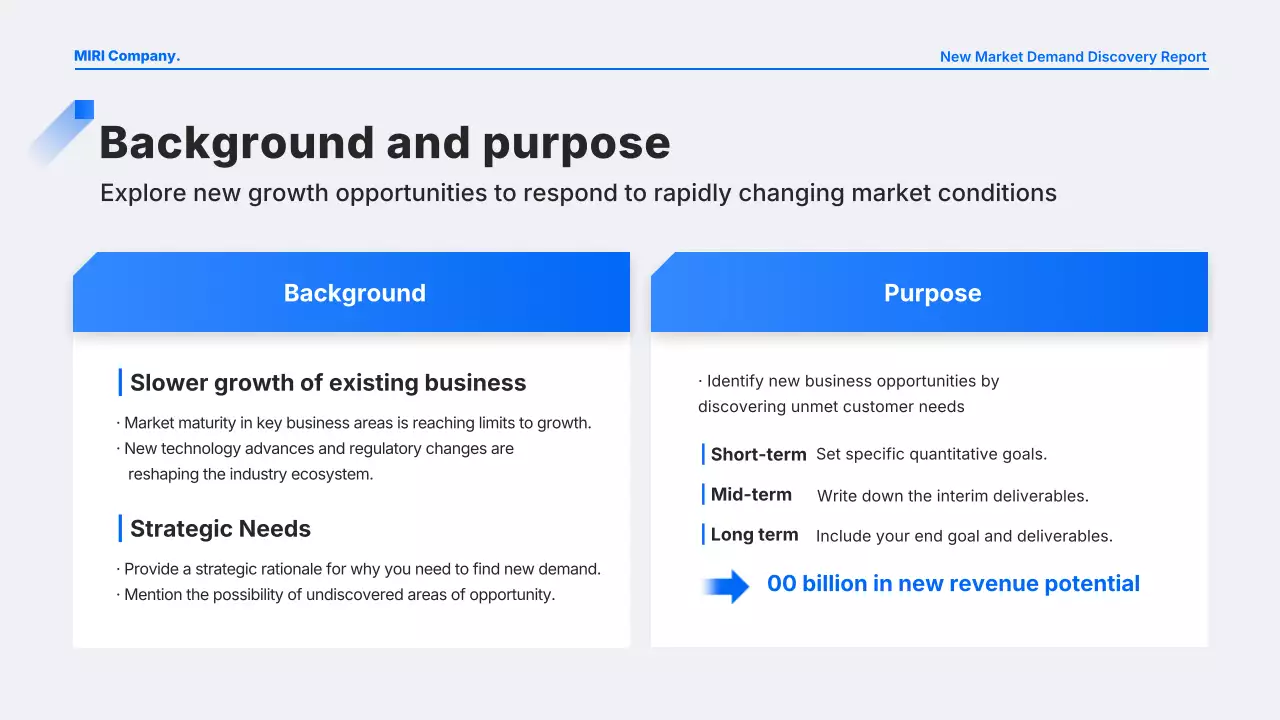Select the Strategic Needs heading

click(220, 529)
